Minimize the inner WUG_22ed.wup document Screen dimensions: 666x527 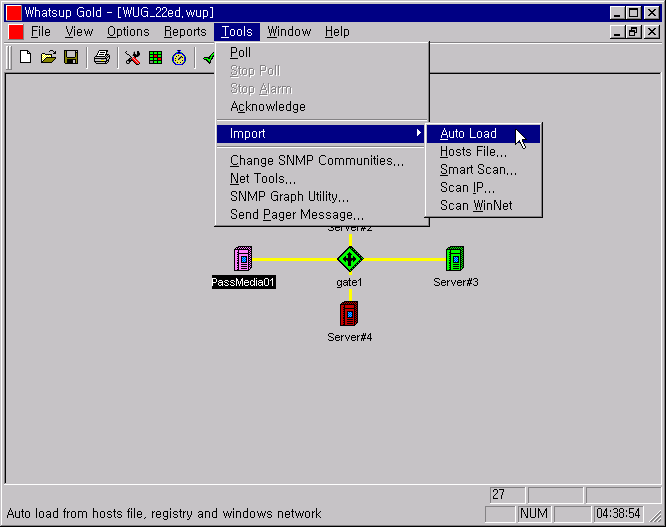[617, 32]
